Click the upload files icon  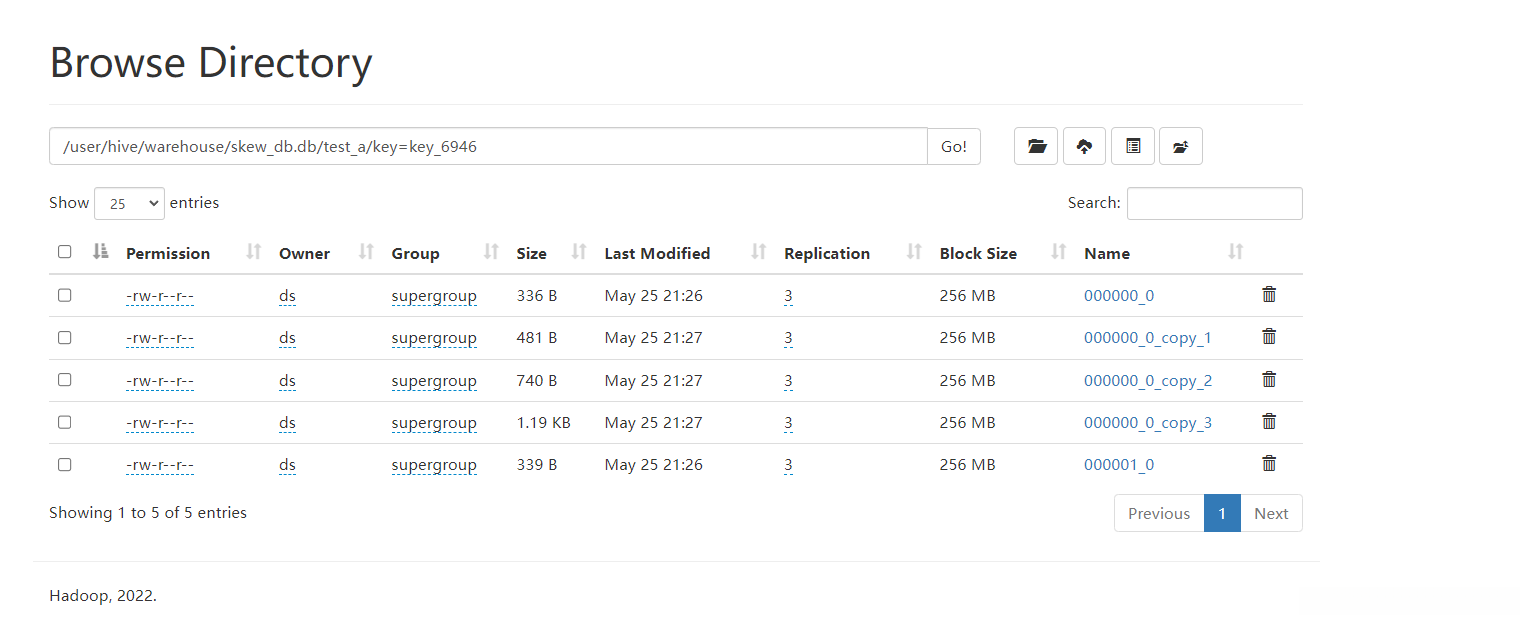tap(1084, 146)
